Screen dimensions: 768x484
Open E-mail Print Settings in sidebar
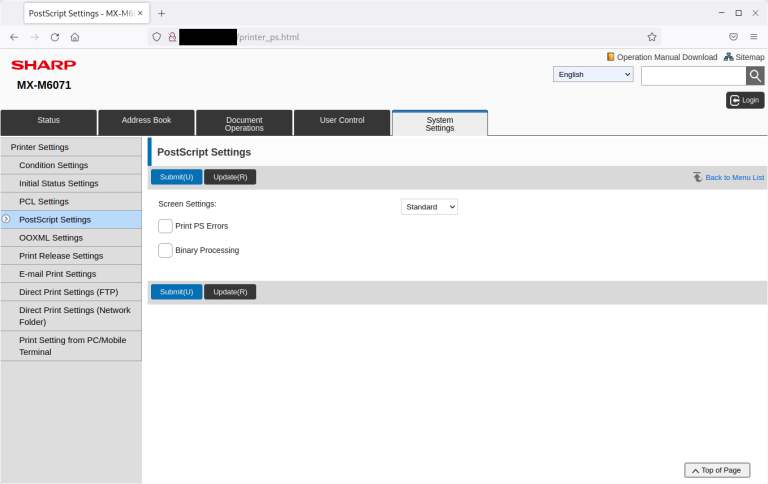[x=71, y=274]
